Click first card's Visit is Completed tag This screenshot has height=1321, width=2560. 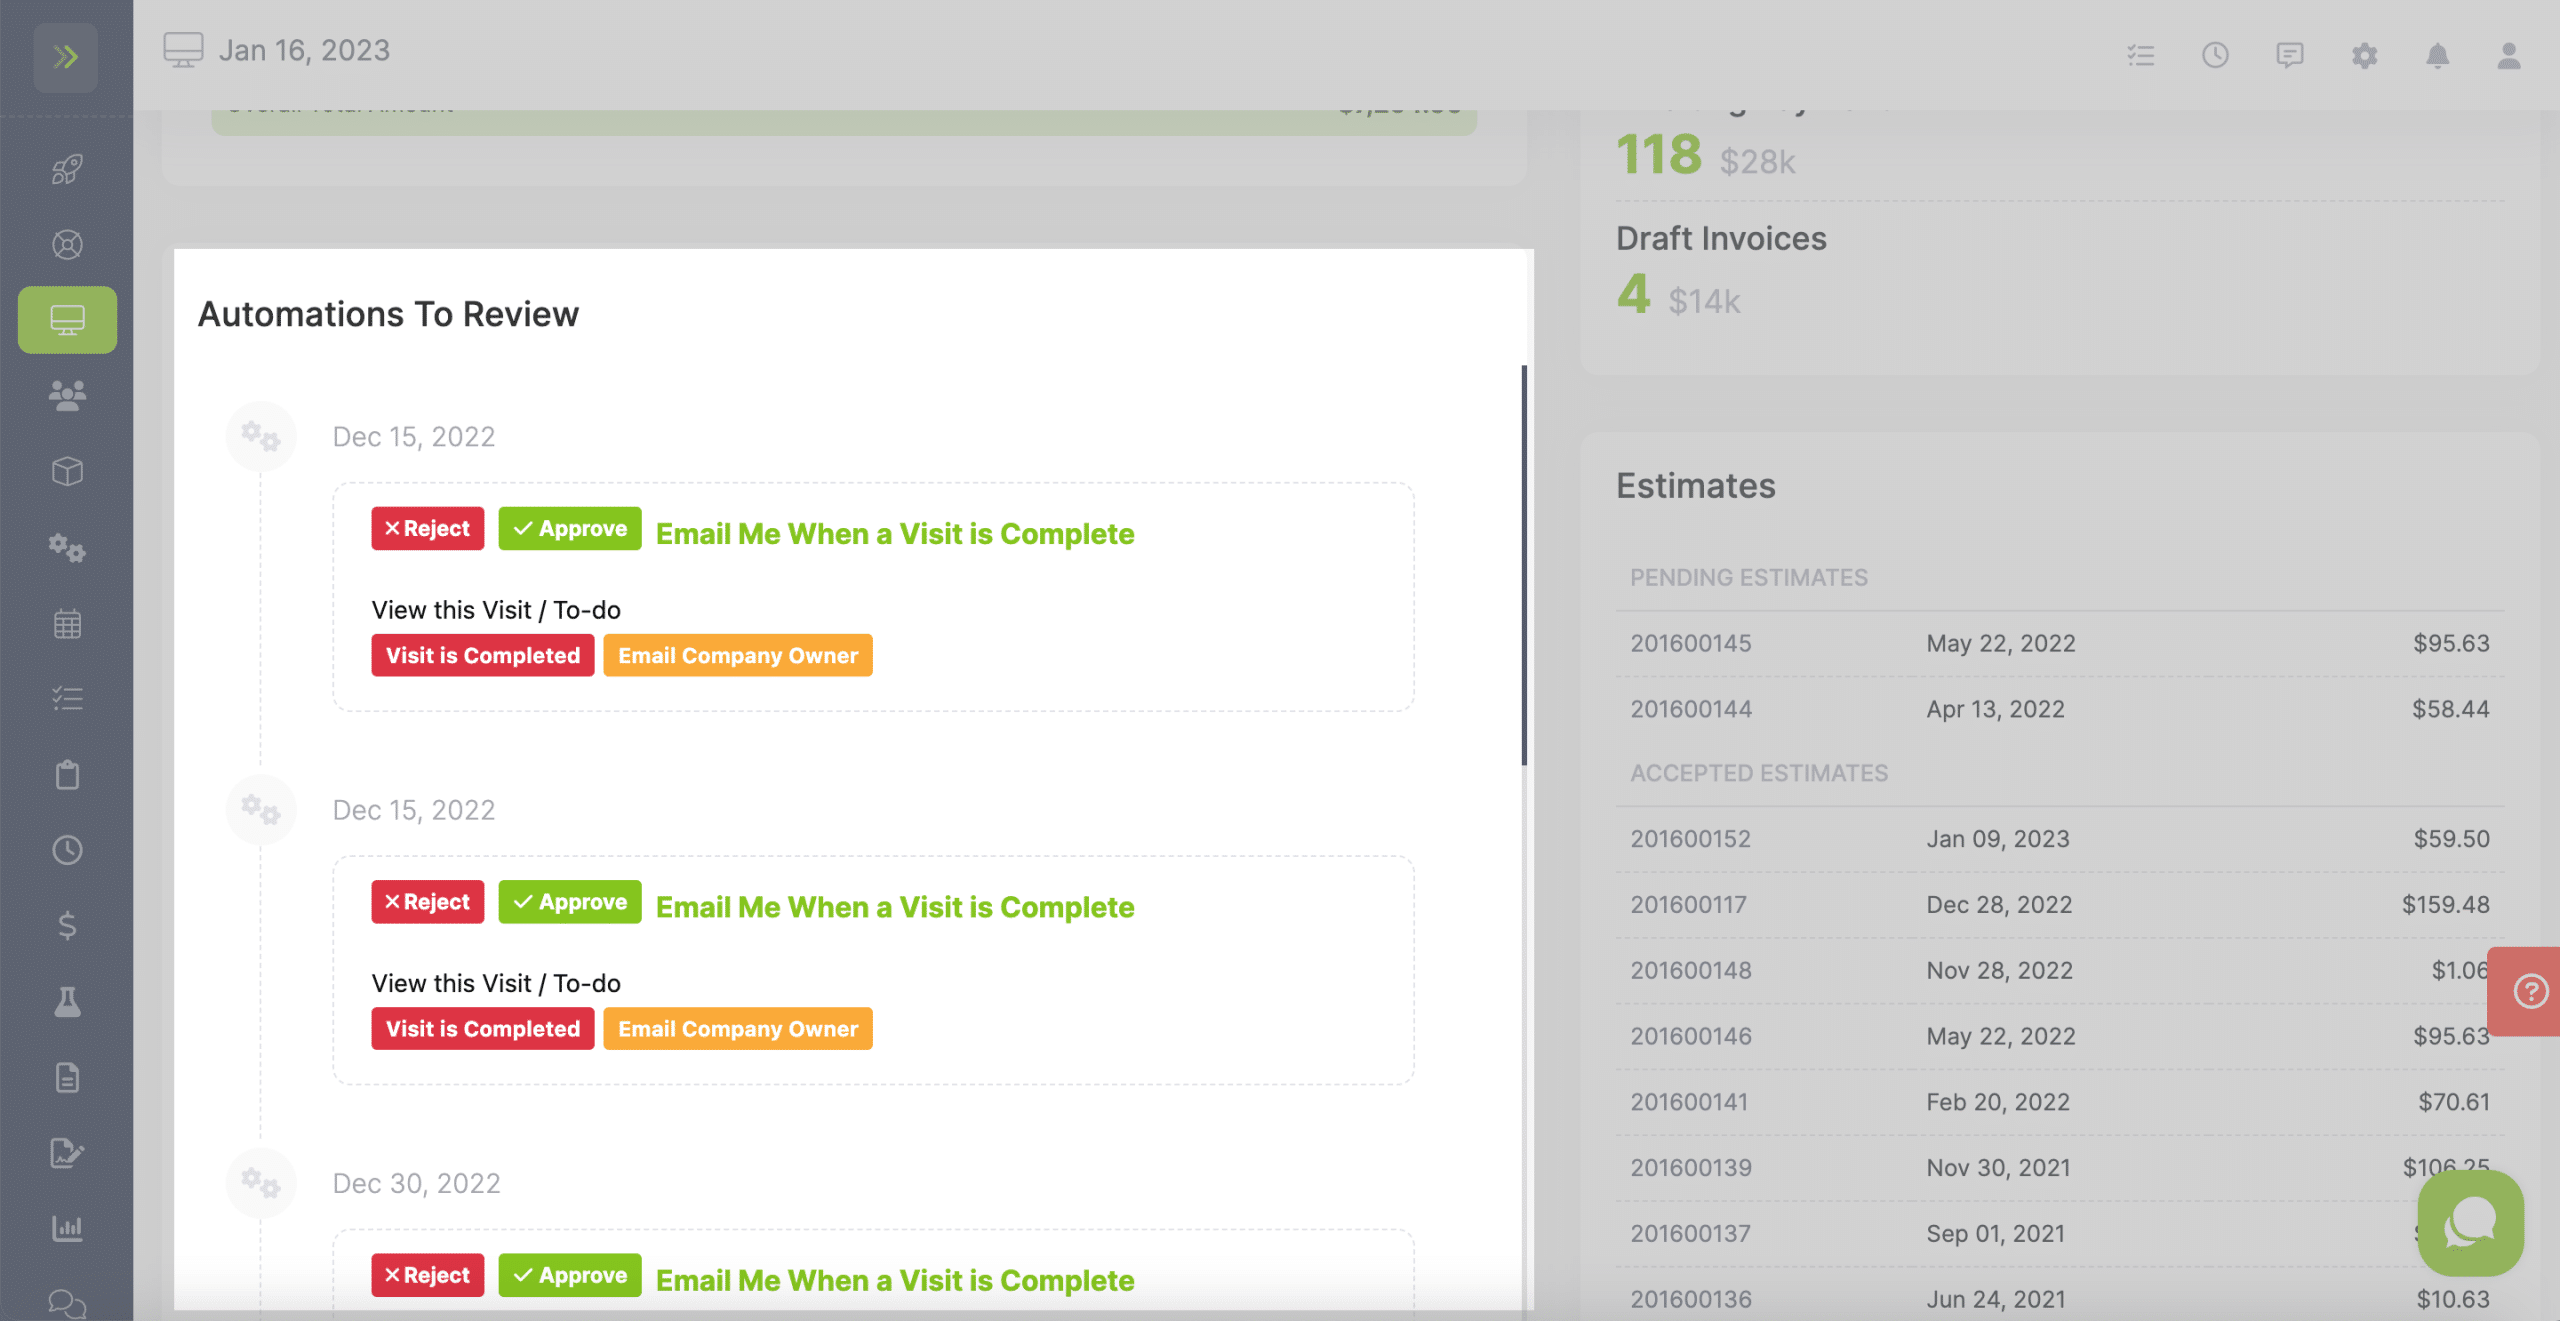483,655
